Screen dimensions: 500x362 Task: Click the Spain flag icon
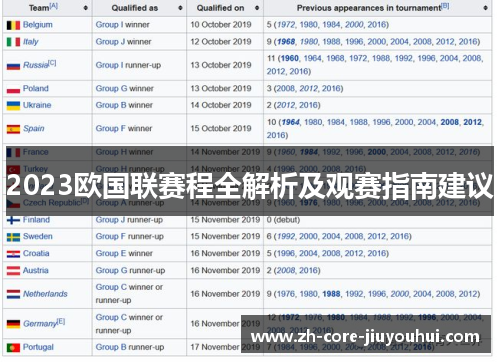click(x=13, y=129)
